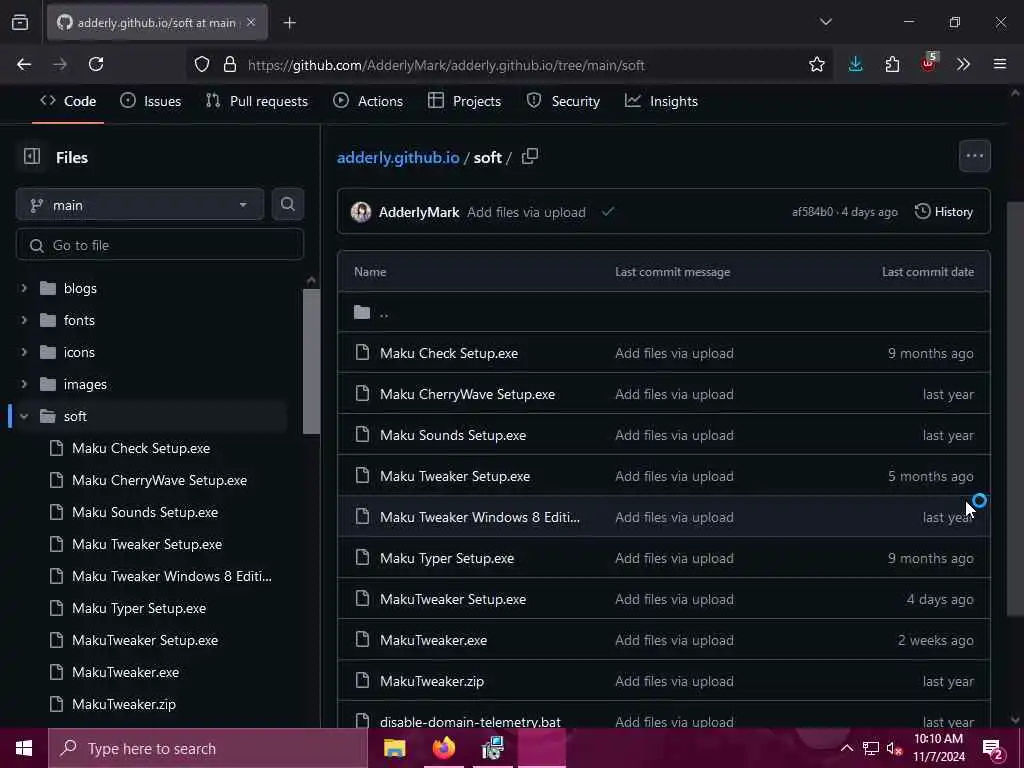Close the adderly.github.io tab
This screenshot has width=1024, height=768.
[251, 22]
